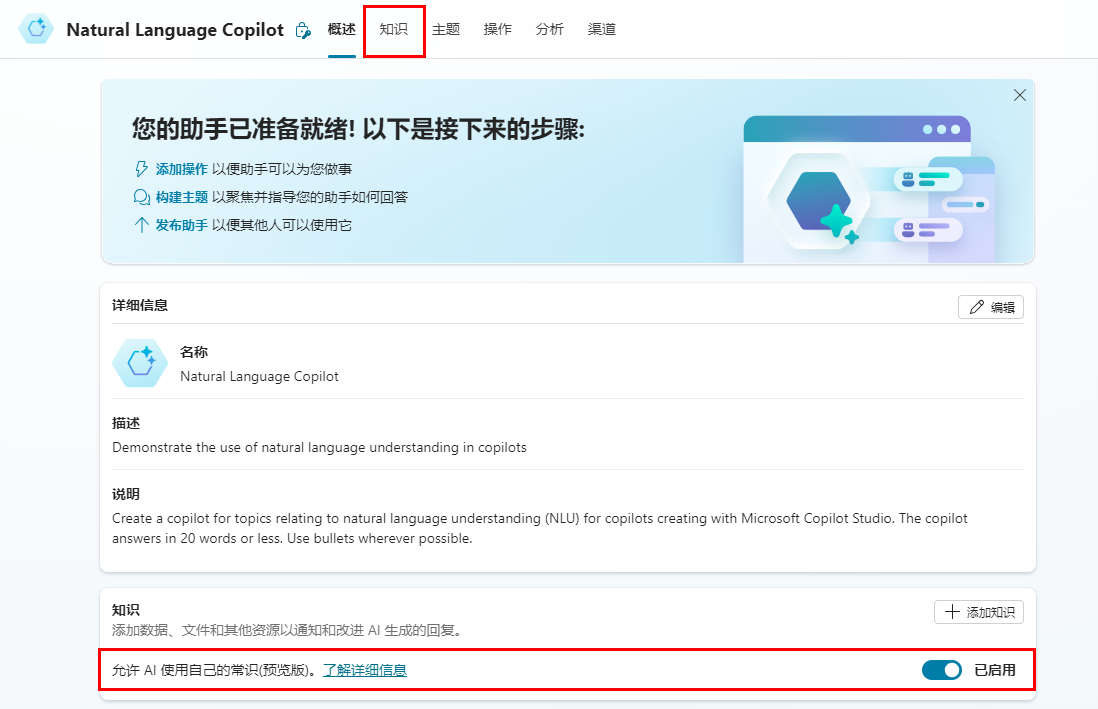This screenshot has width=1098, height=709.
Task: Click the 详细信息 section heading
Action: (140, 305)
